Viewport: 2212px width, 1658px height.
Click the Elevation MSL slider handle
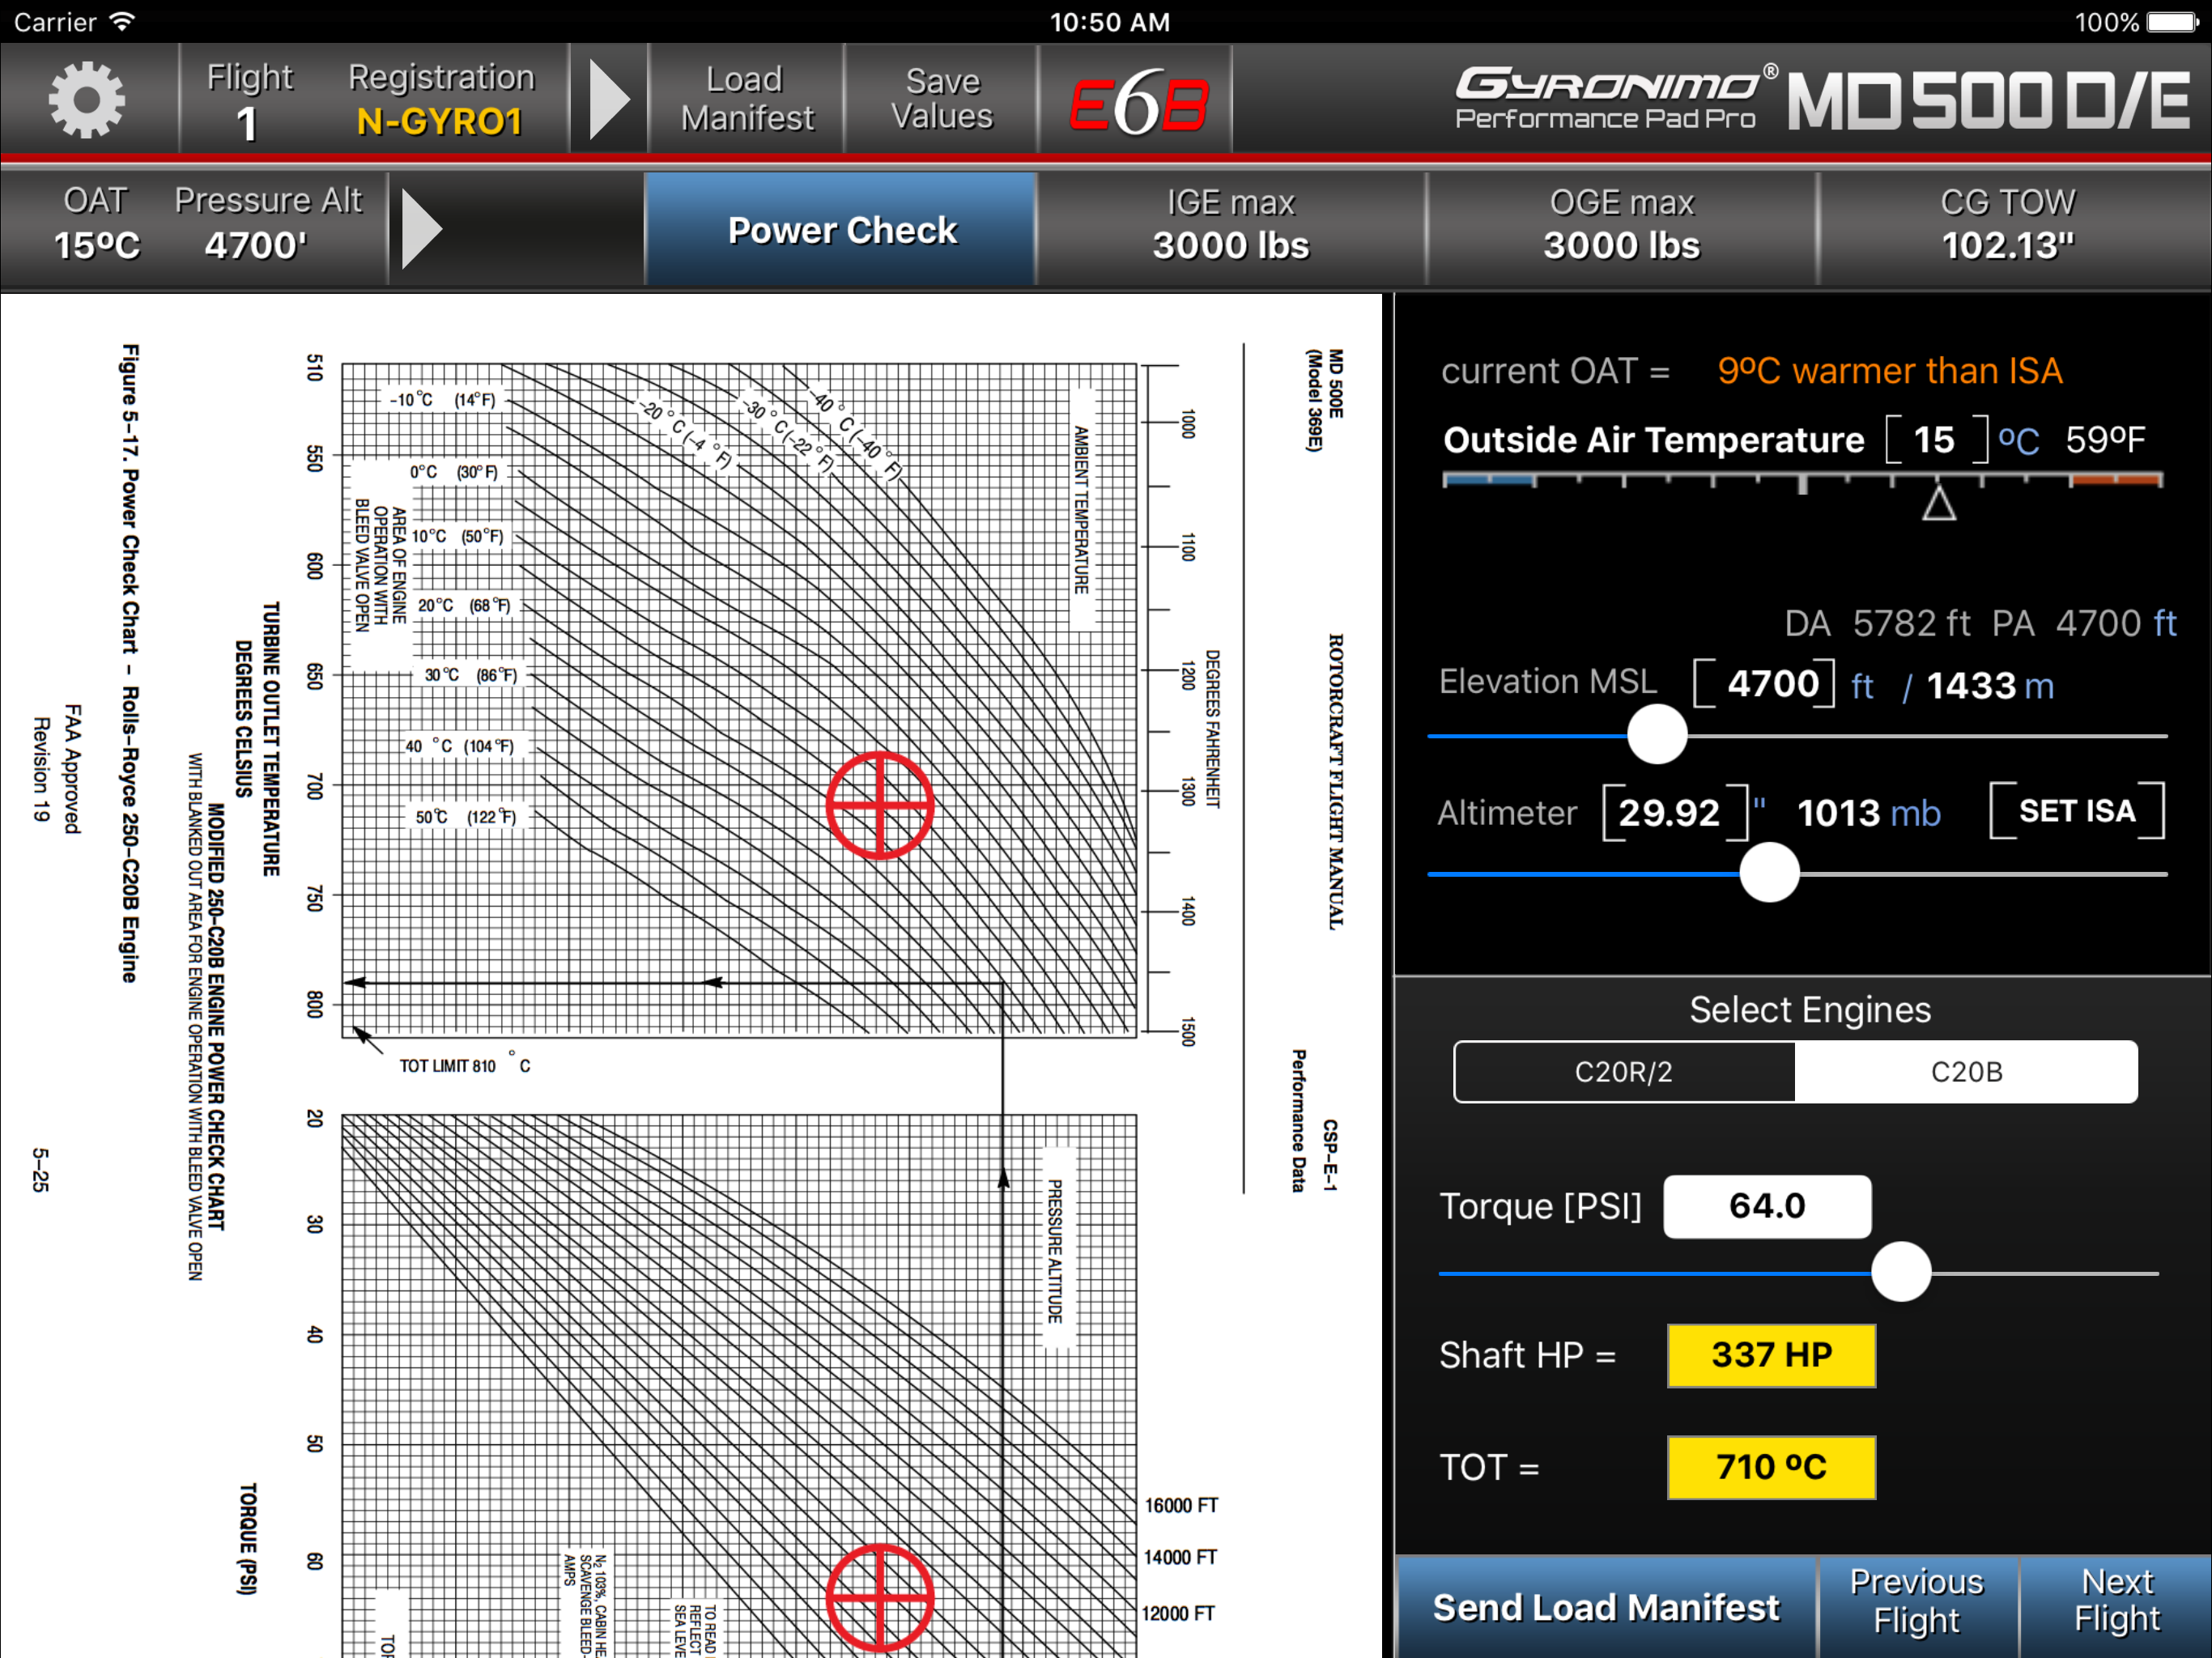1657,735
